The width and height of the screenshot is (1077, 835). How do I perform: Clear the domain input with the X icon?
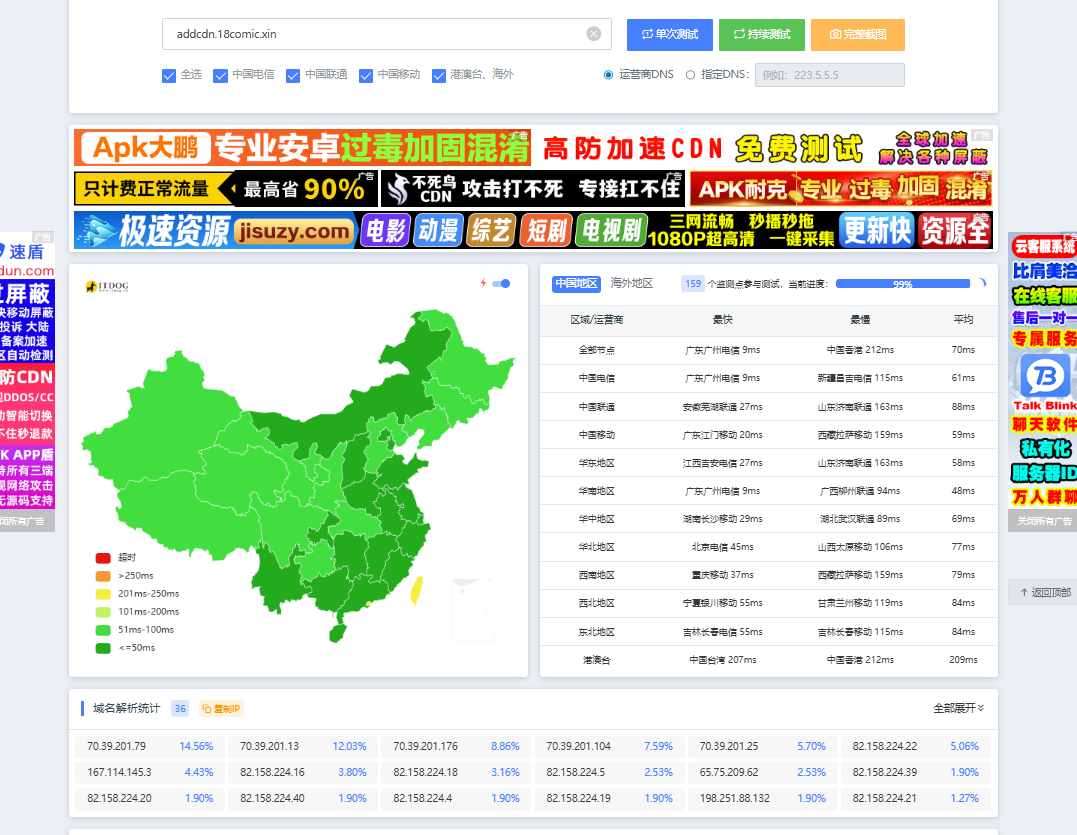594,34
